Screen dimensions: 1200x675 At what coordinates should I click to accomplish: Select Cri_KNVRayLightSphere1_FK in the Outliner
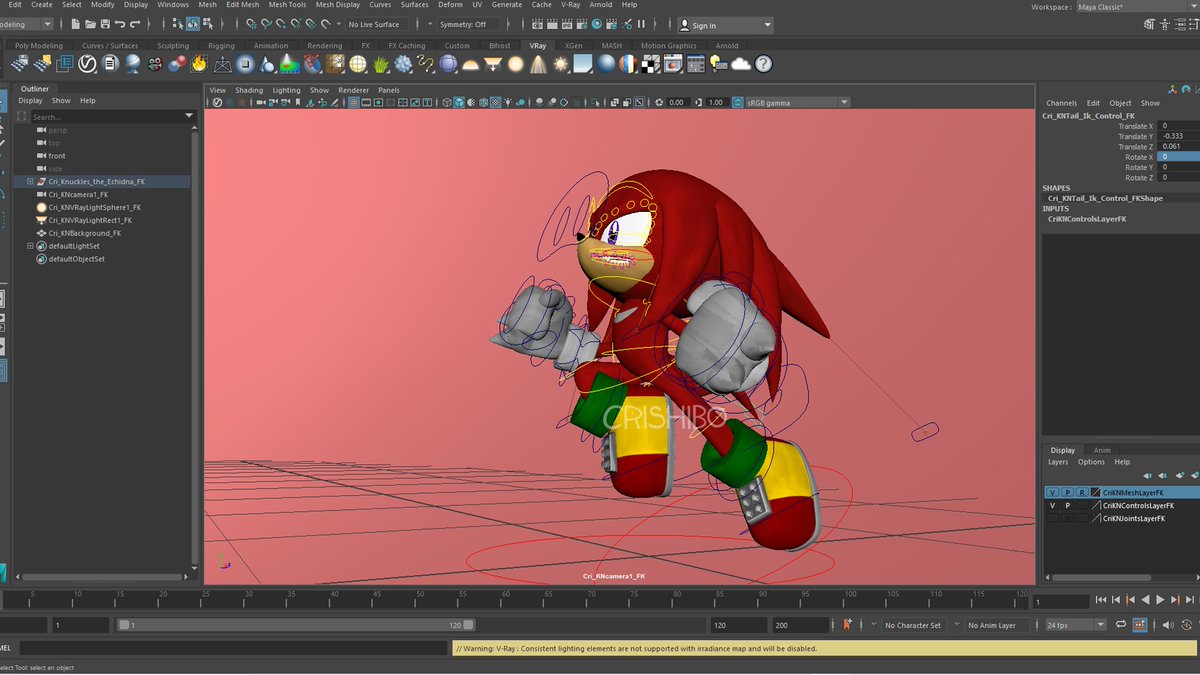95,207
